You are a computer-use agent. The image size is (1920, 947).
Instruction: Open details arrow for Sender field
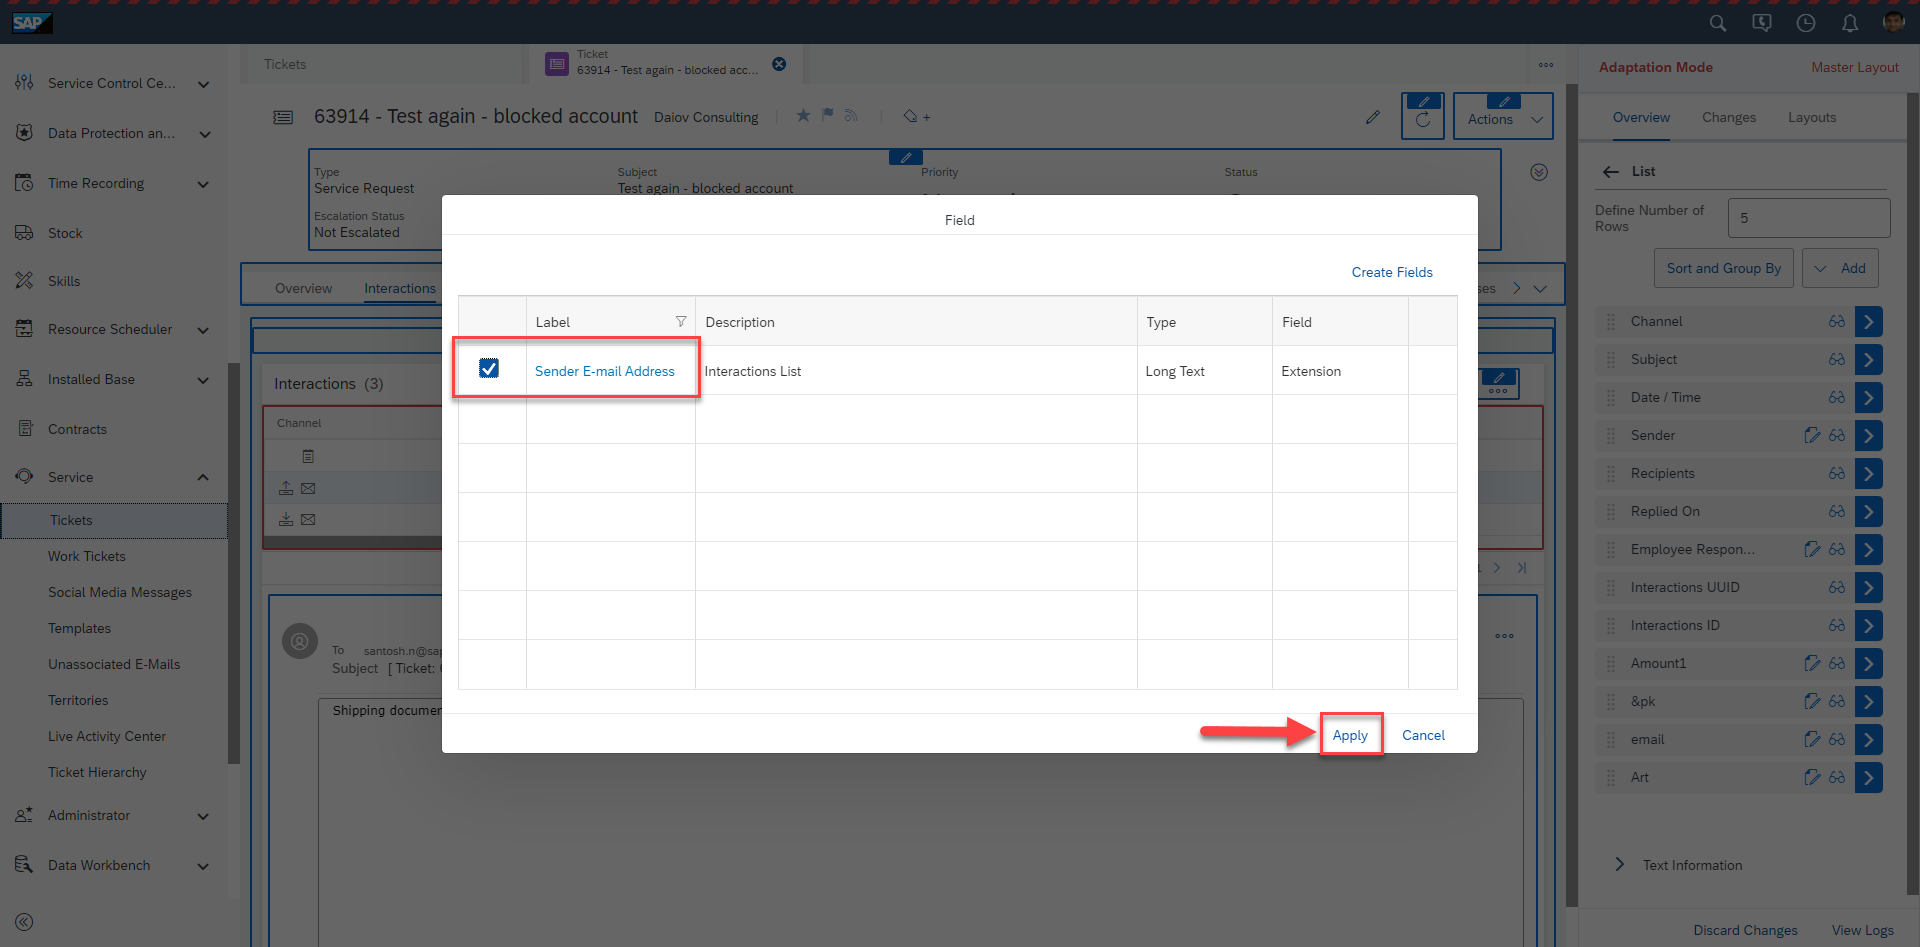coord(1868,435)
